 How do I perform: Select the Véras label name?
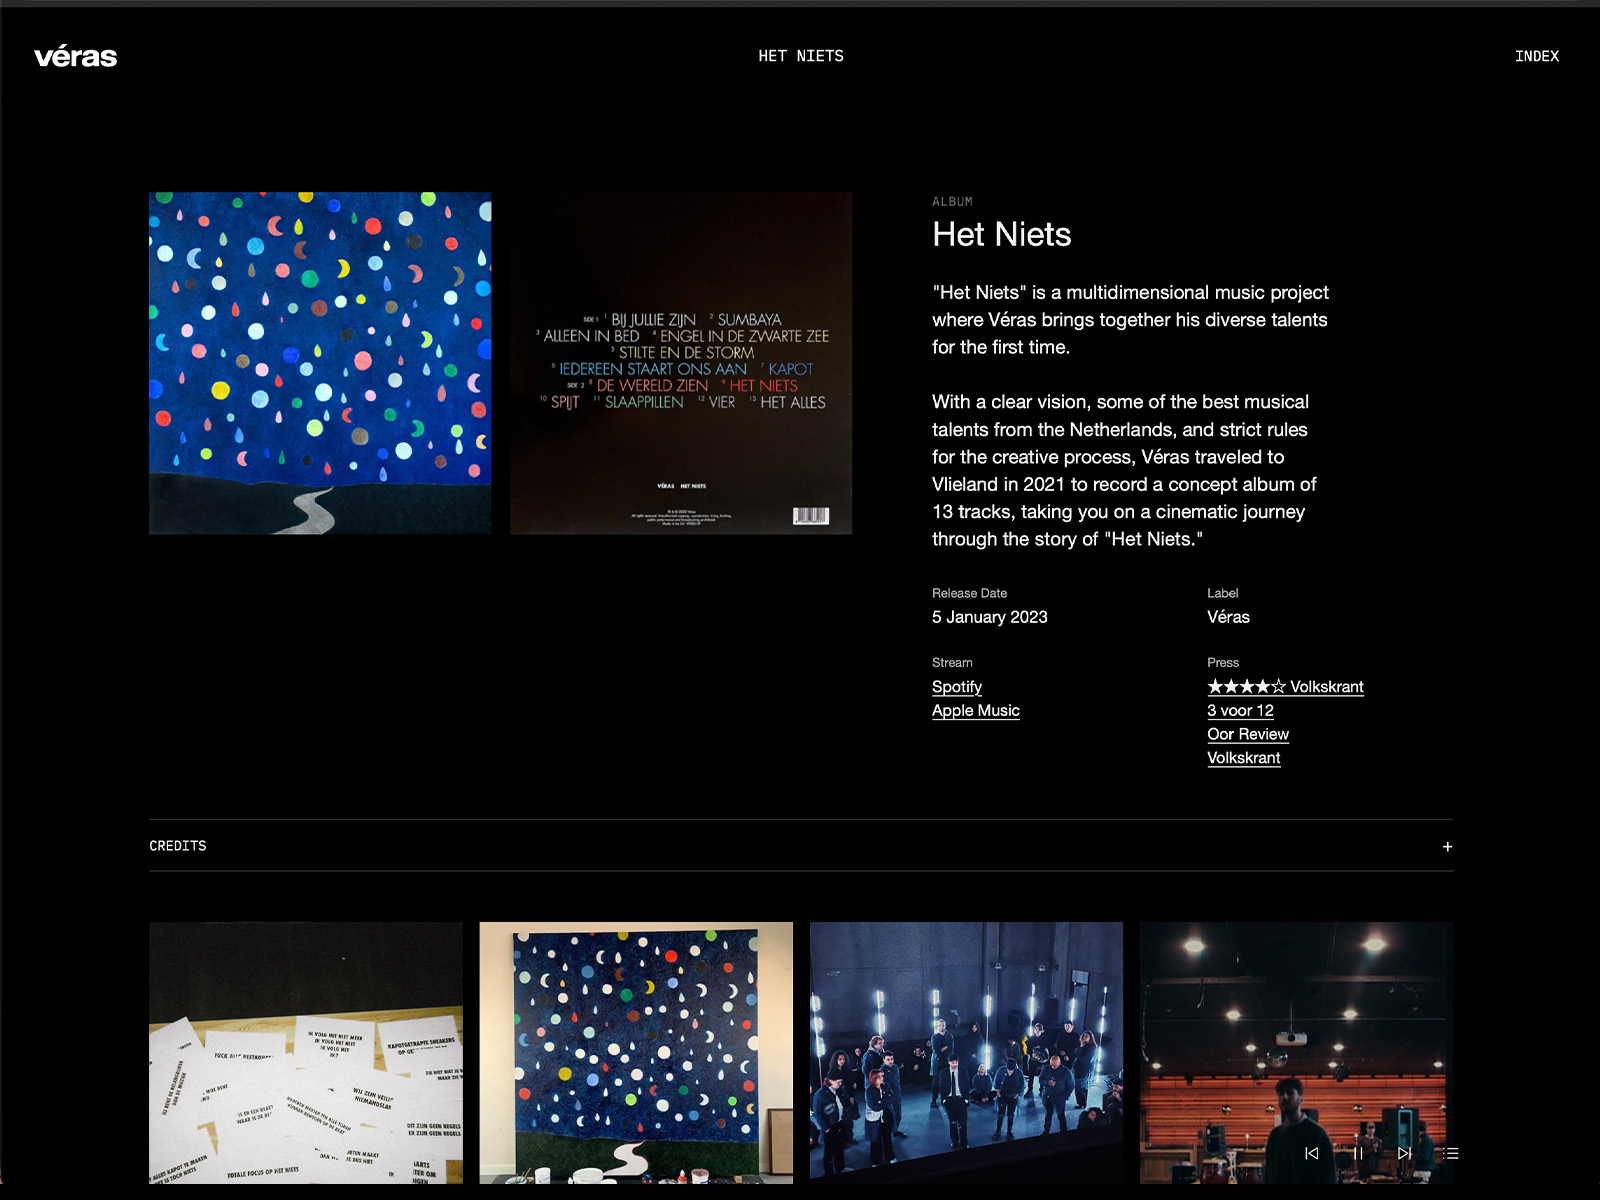tap(1228, 617)
